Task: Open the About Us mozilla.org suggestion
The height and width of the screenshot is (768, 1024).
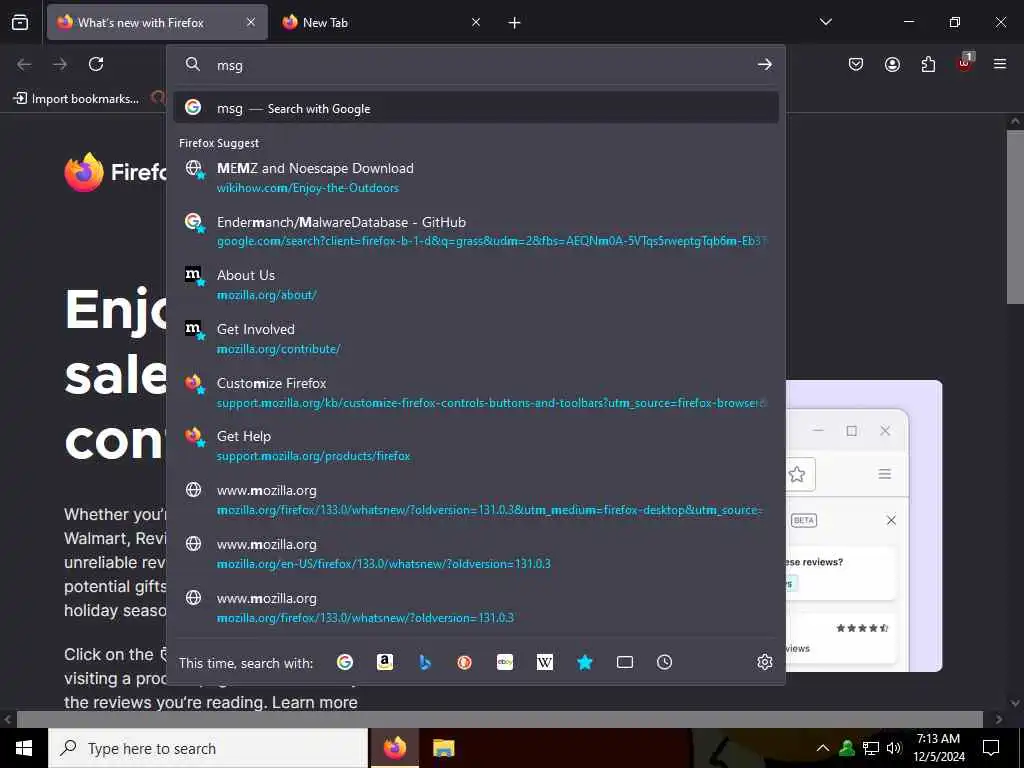Action: point(476,285)
